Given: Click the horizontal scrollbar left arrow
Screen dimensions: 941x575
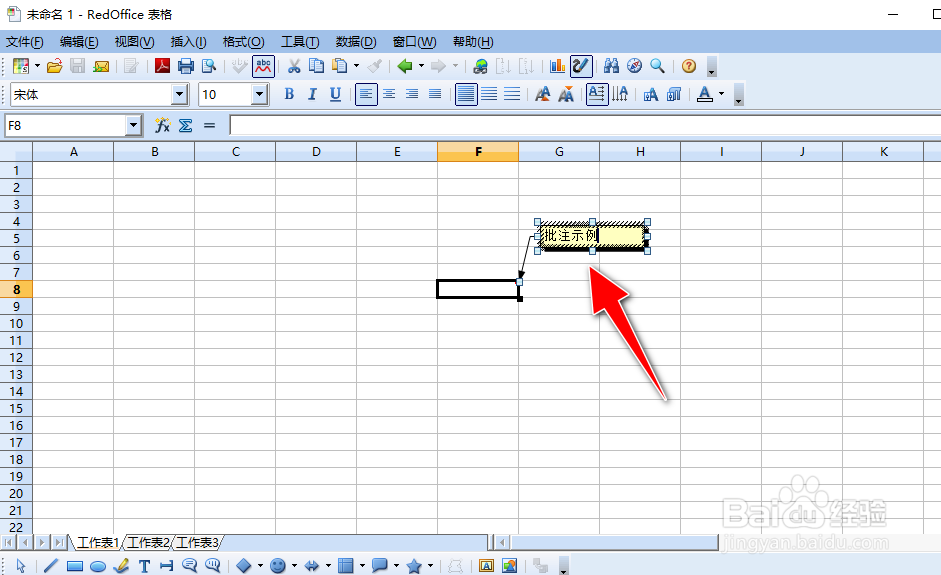Looking at the screenshot, I should click(x=502, y=543).
